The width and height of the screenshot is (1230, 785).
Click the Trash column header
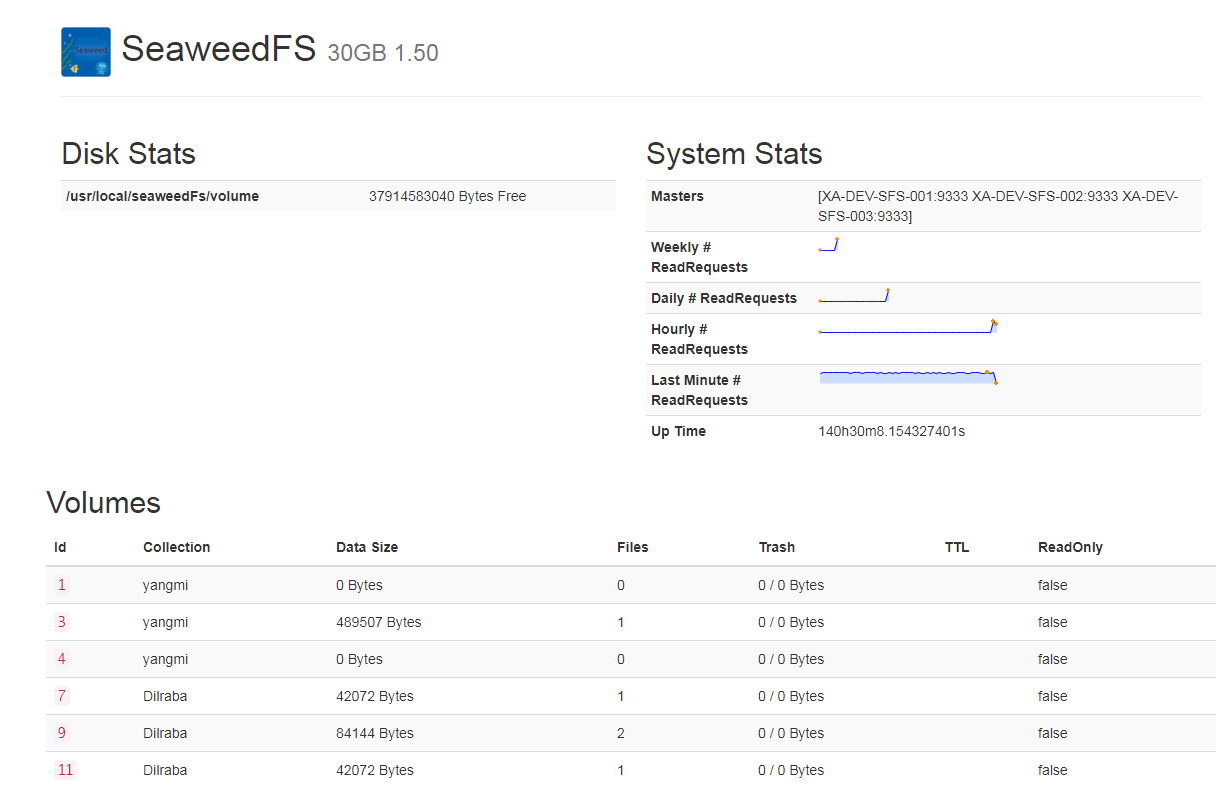777,547
